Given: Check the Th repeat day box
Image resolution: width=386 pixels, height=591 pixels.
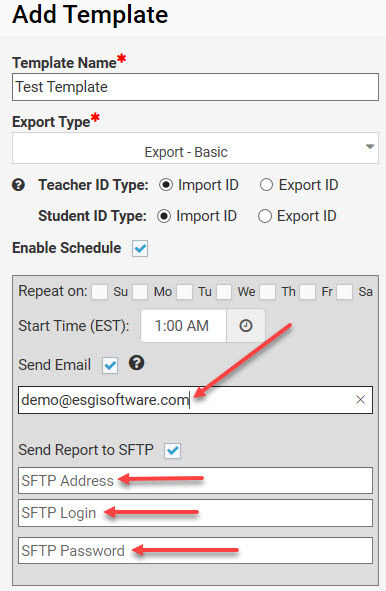Looking at the screenshot, I should (x=267, y=292).
